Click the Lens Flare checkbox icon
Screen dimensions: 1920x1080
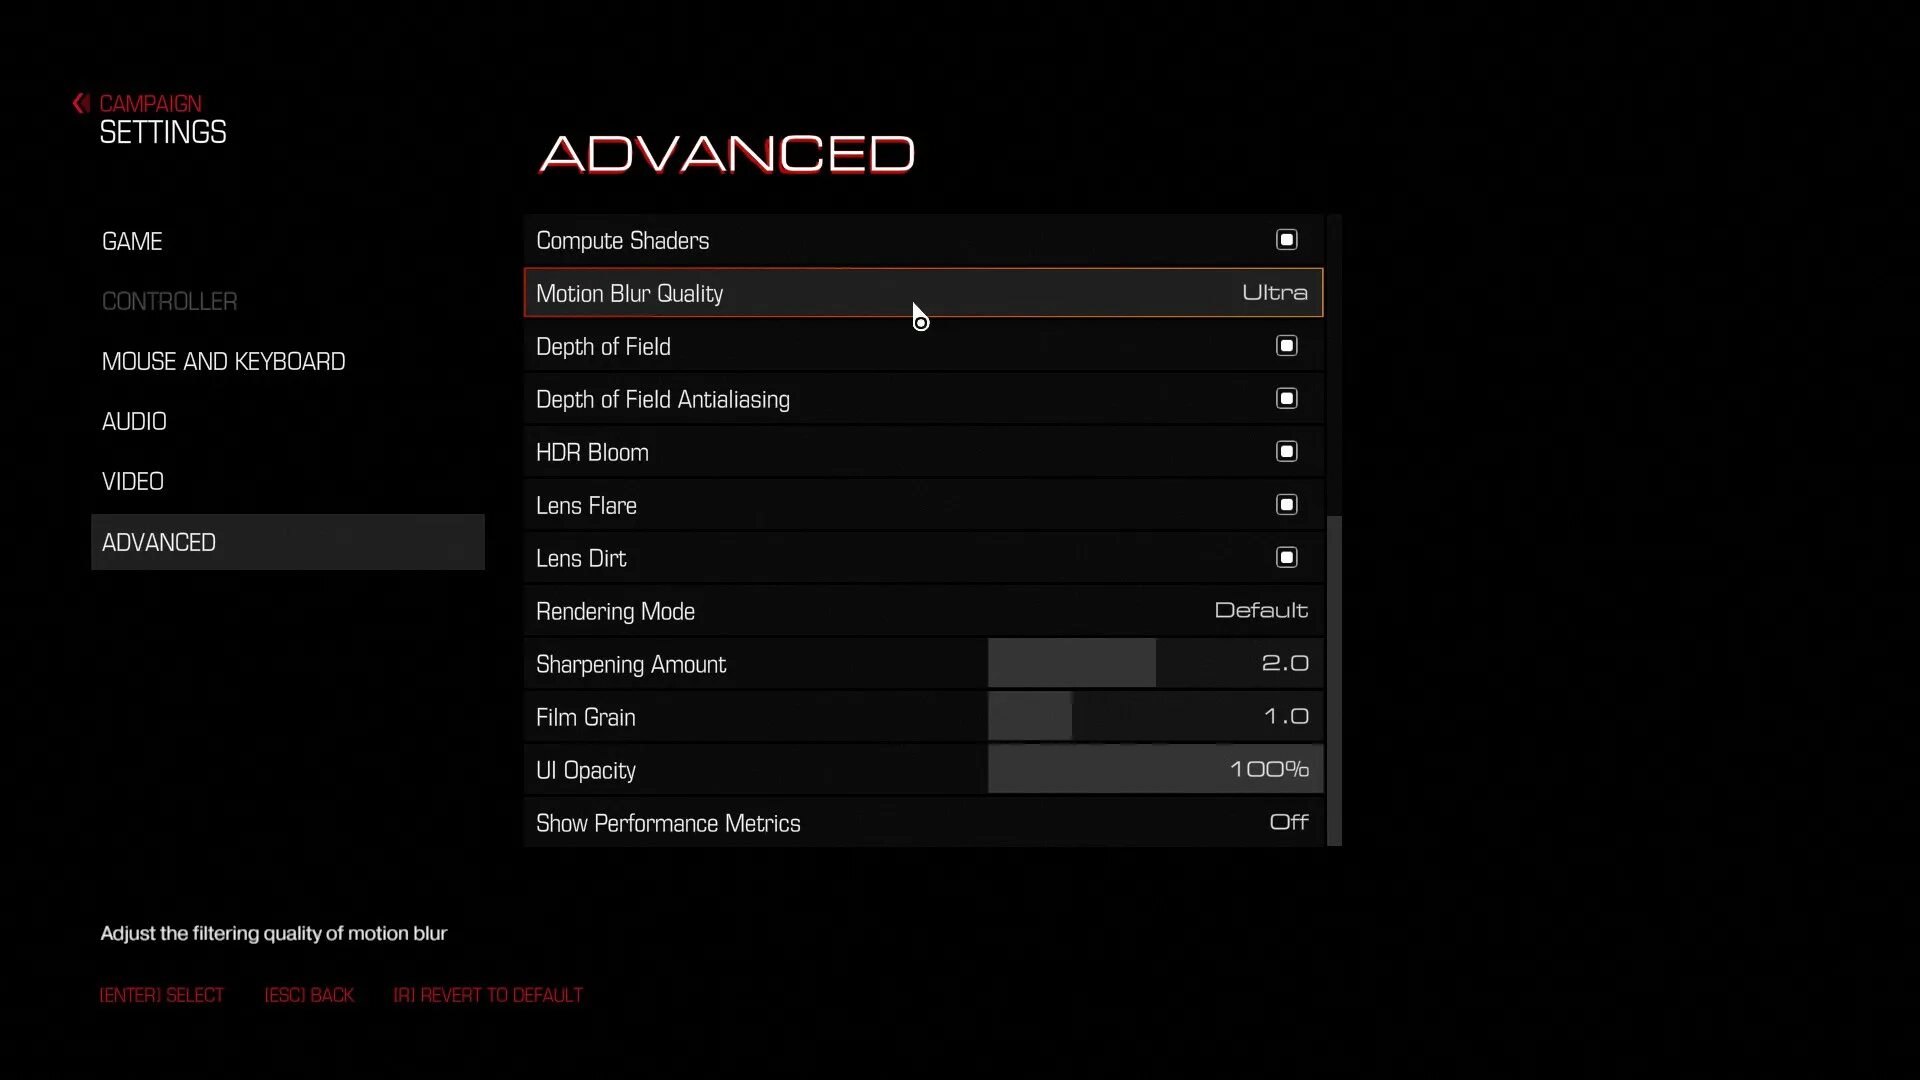1286,505
